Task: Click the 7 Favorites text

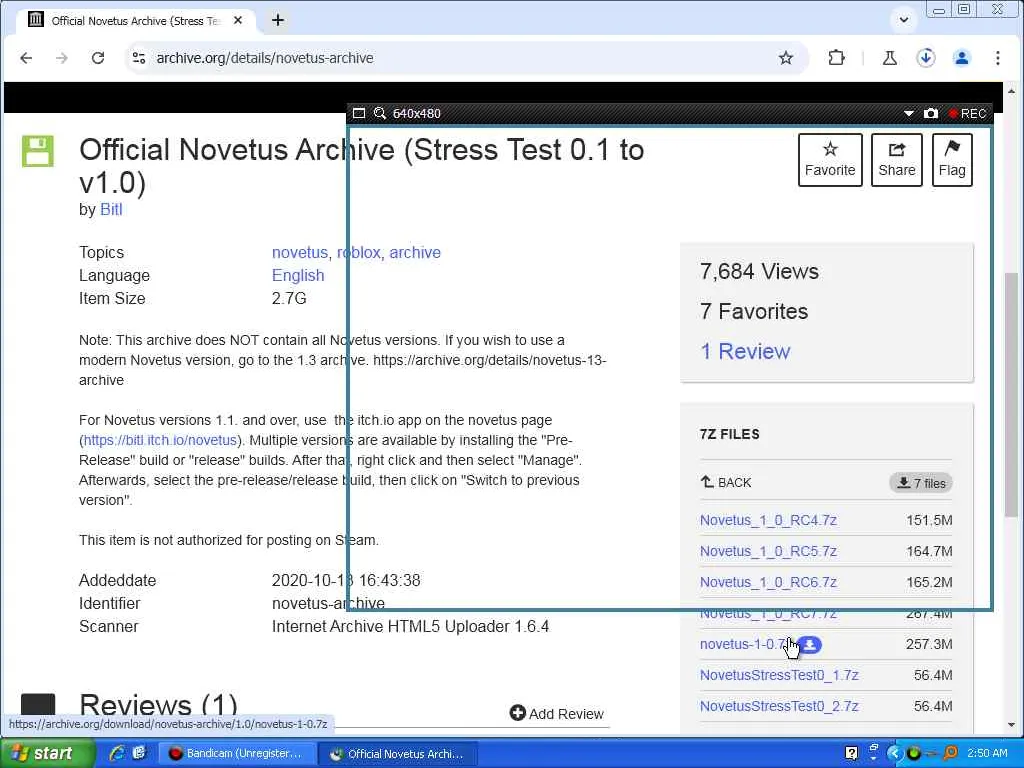Action: pyautogui.click(x=754, y=312)
